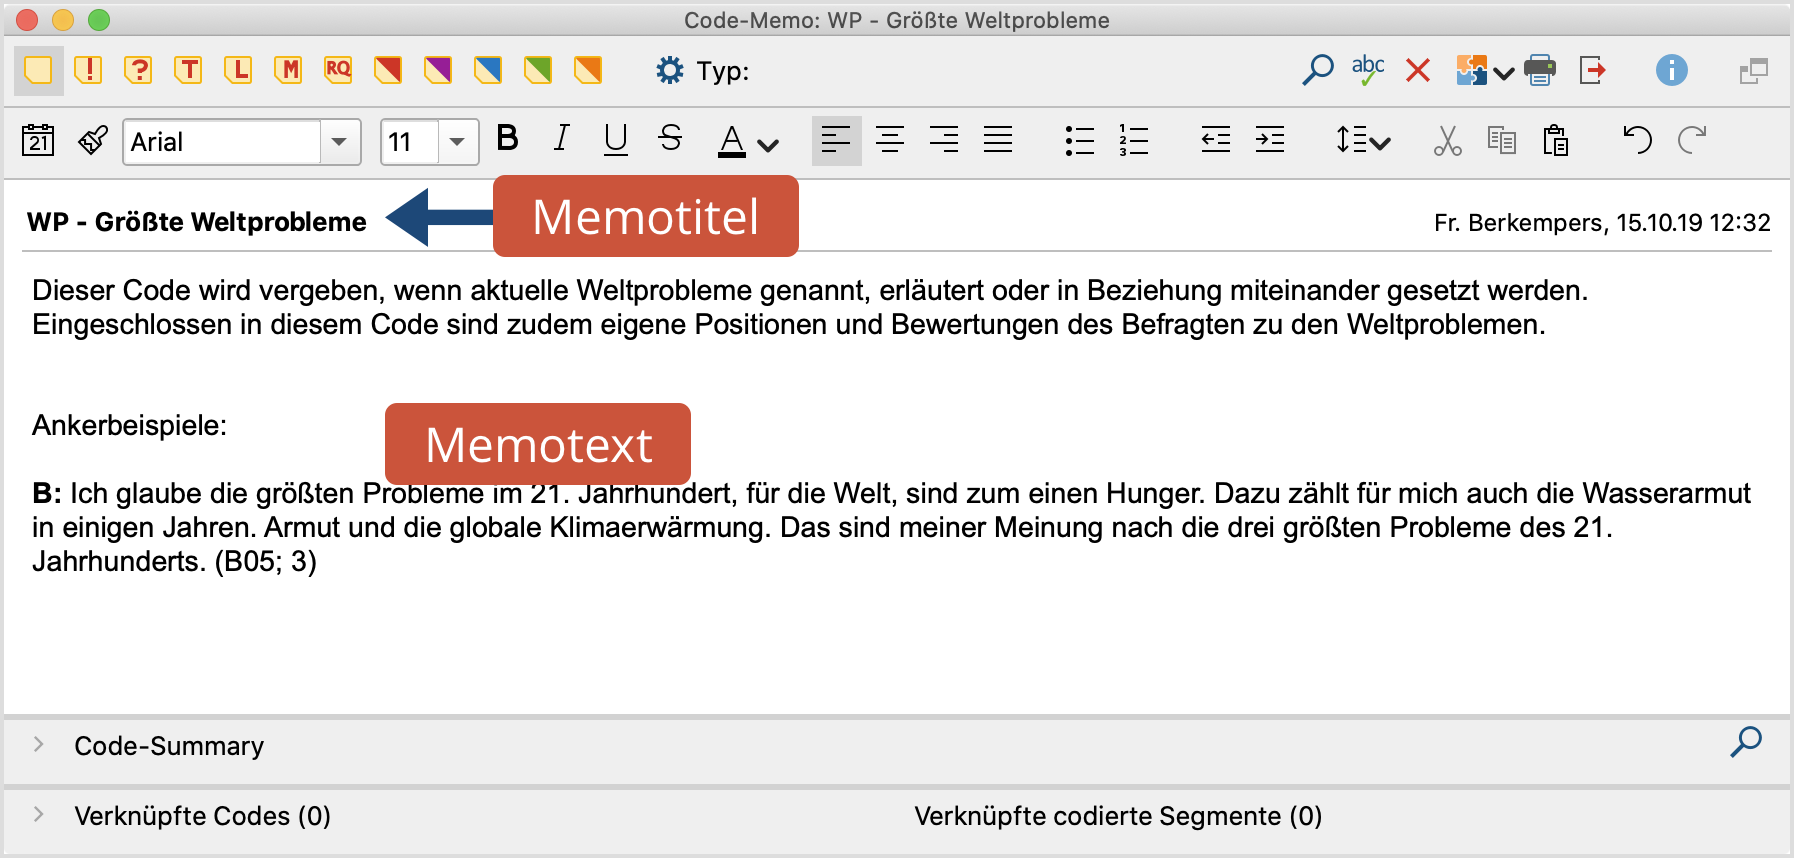
Task: Justify text alignment
Action: pos(998,140)
